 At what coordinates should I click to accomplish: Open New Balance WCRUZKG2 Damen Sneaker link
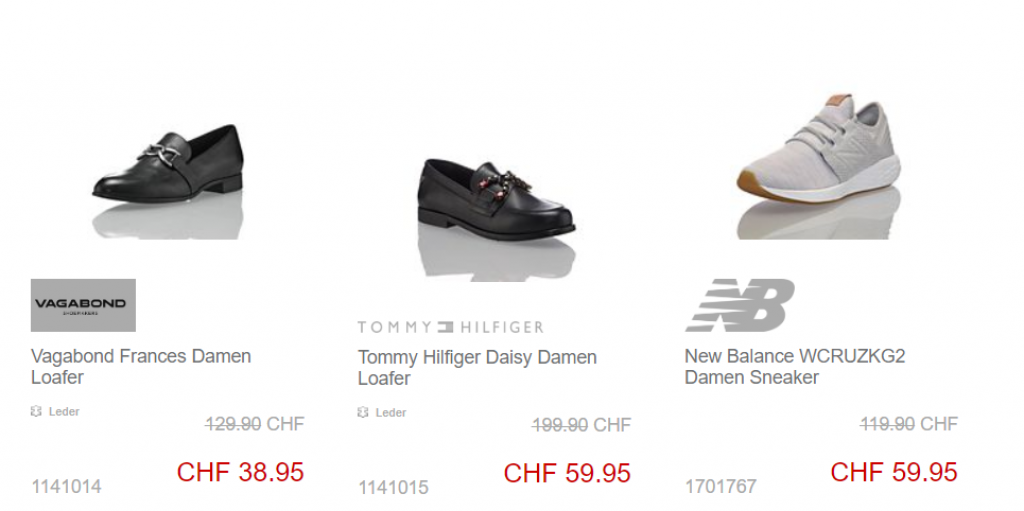(795, 367)
